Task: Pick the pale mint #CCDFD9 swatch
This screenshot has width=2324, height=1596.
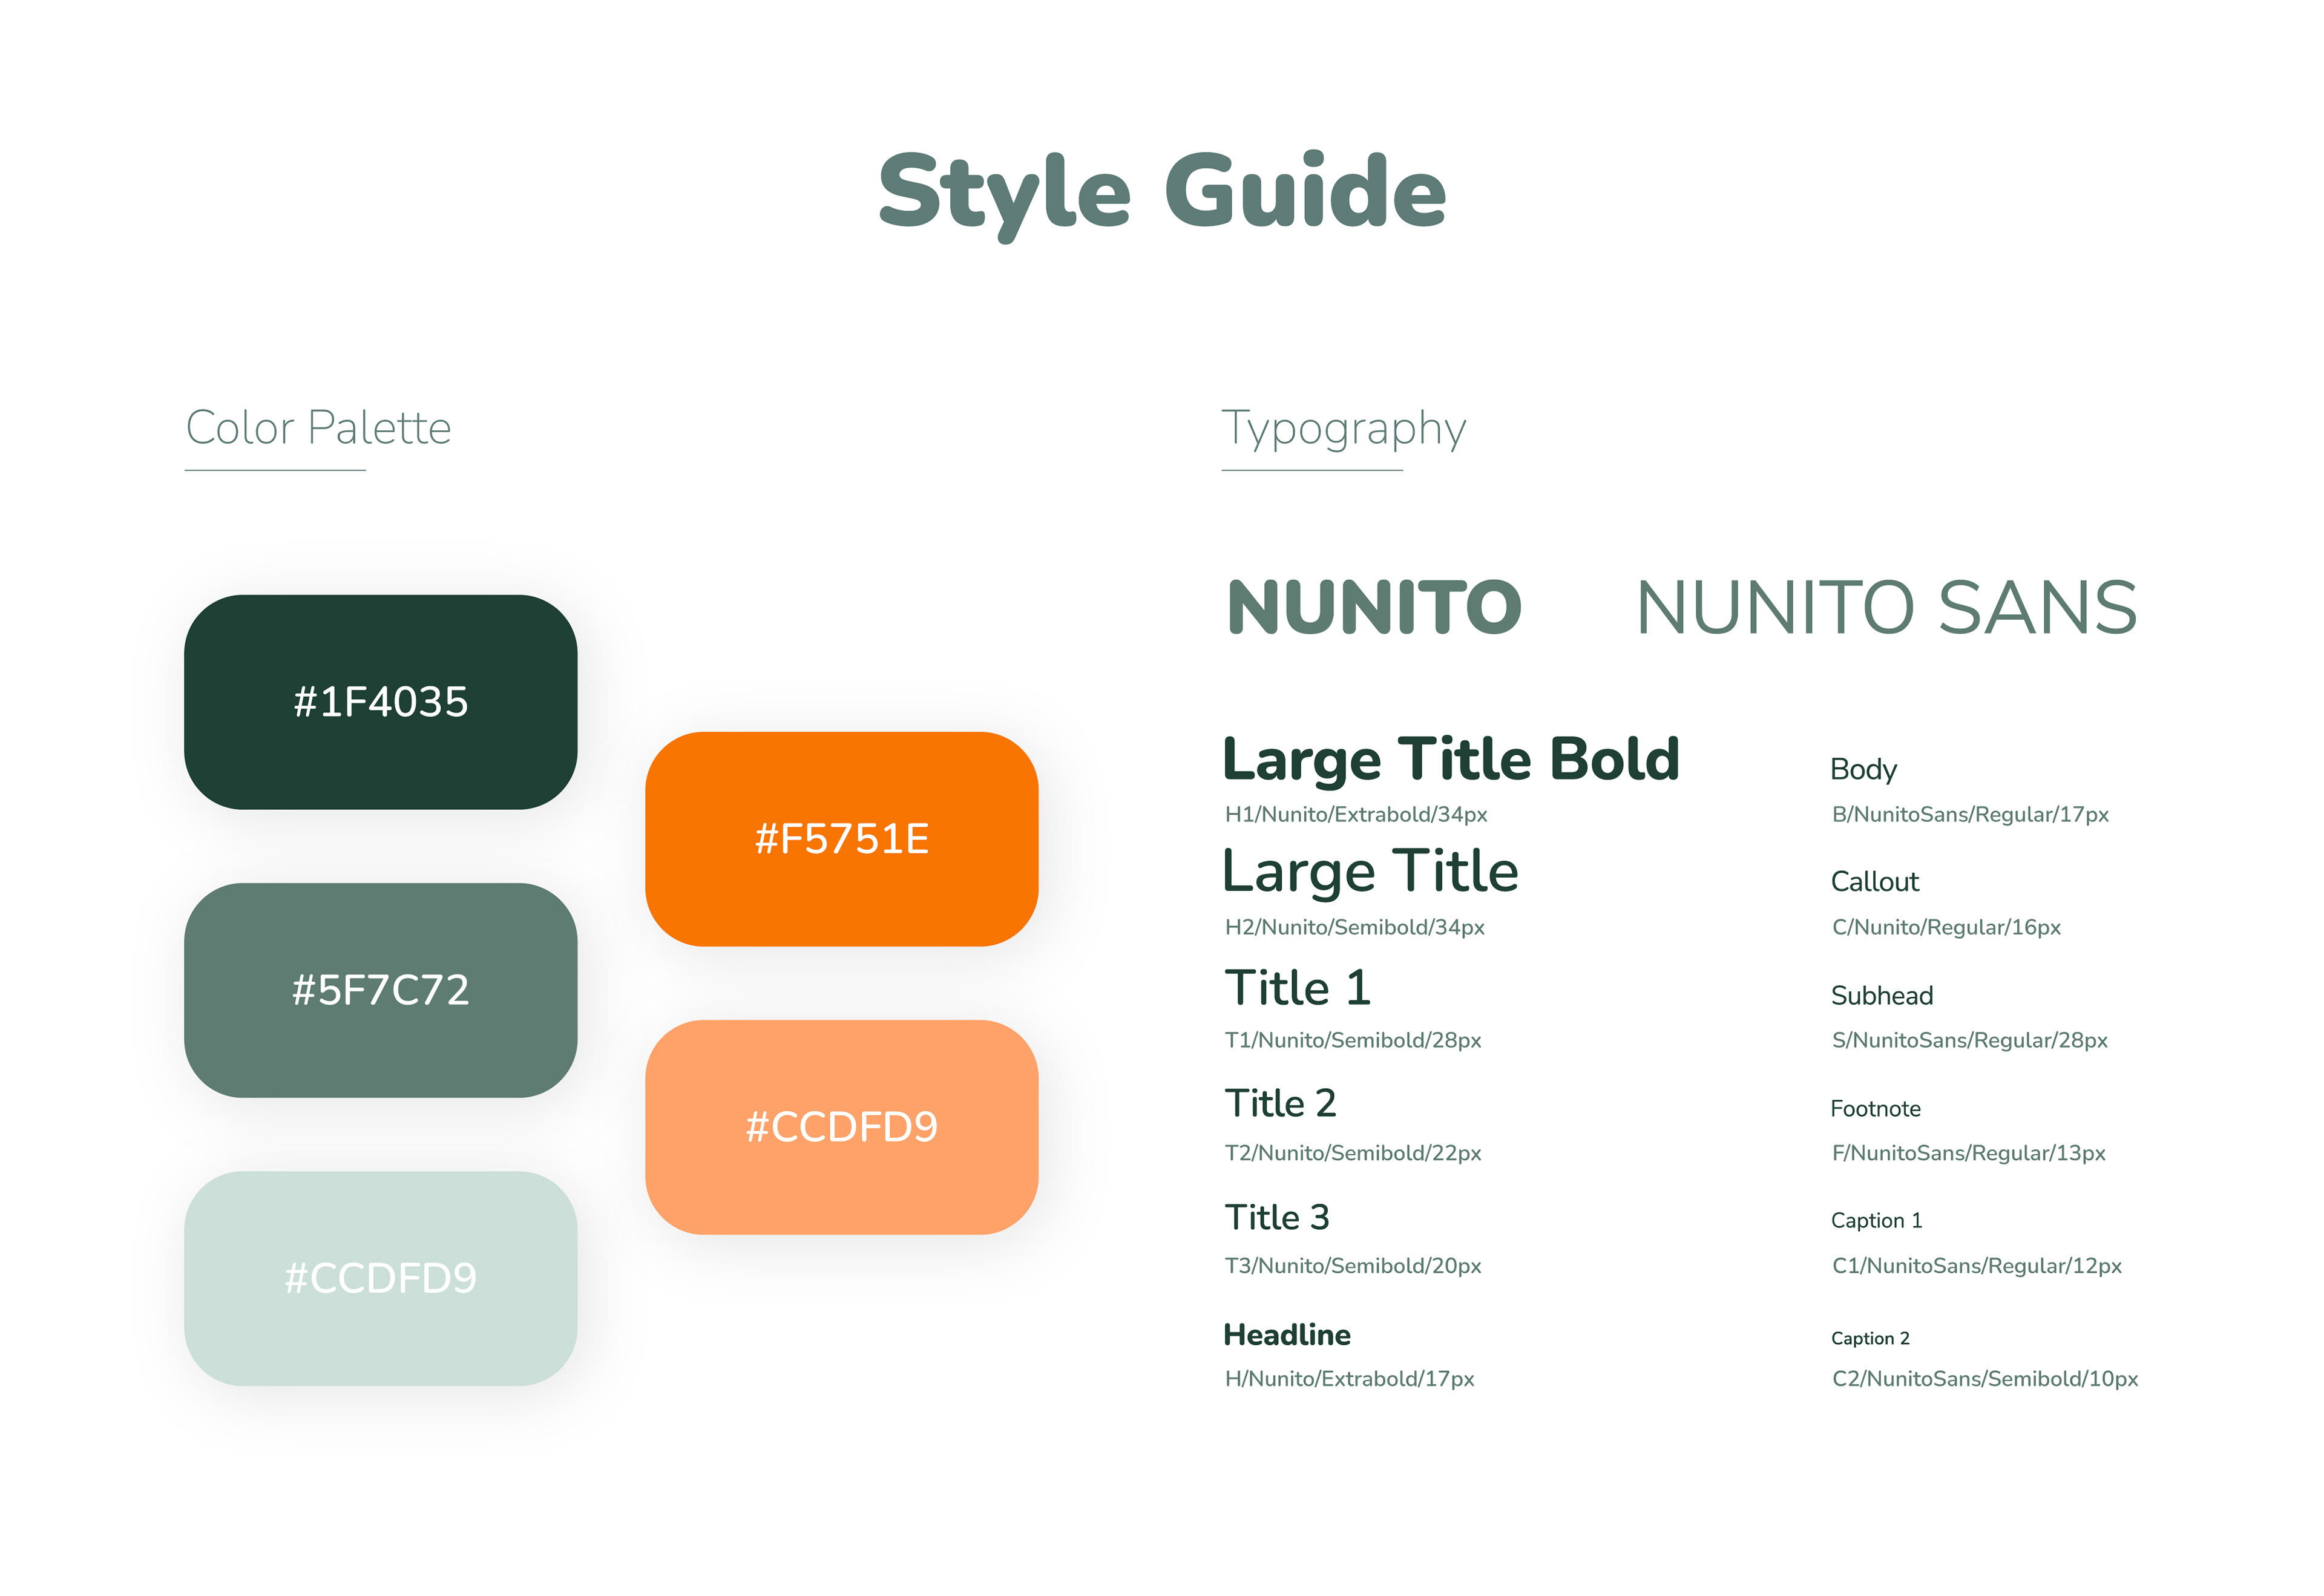Action: click(380, 1278)
